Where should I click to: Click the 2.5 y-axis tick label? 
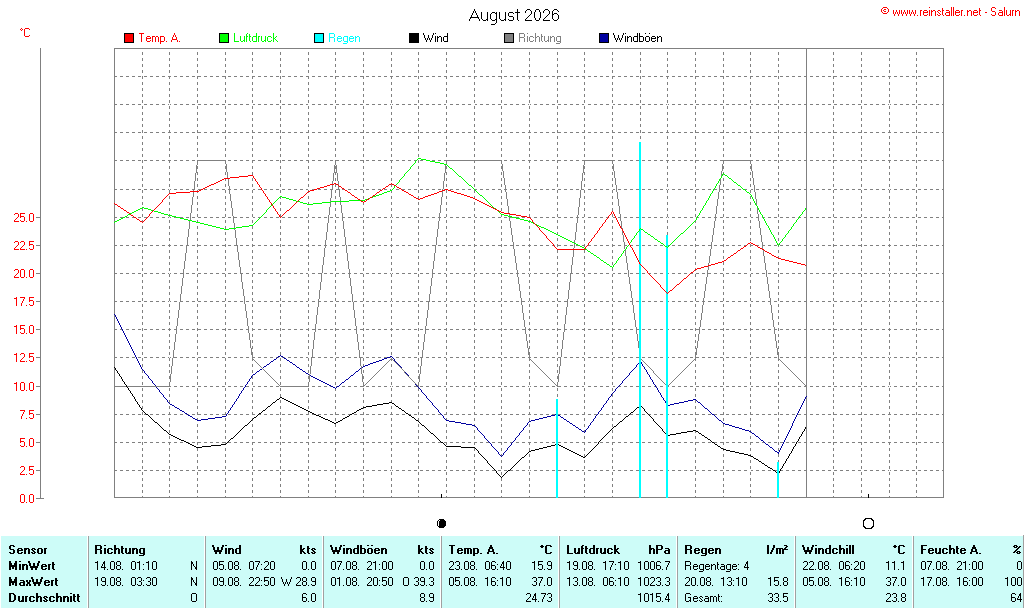[27, 471]
